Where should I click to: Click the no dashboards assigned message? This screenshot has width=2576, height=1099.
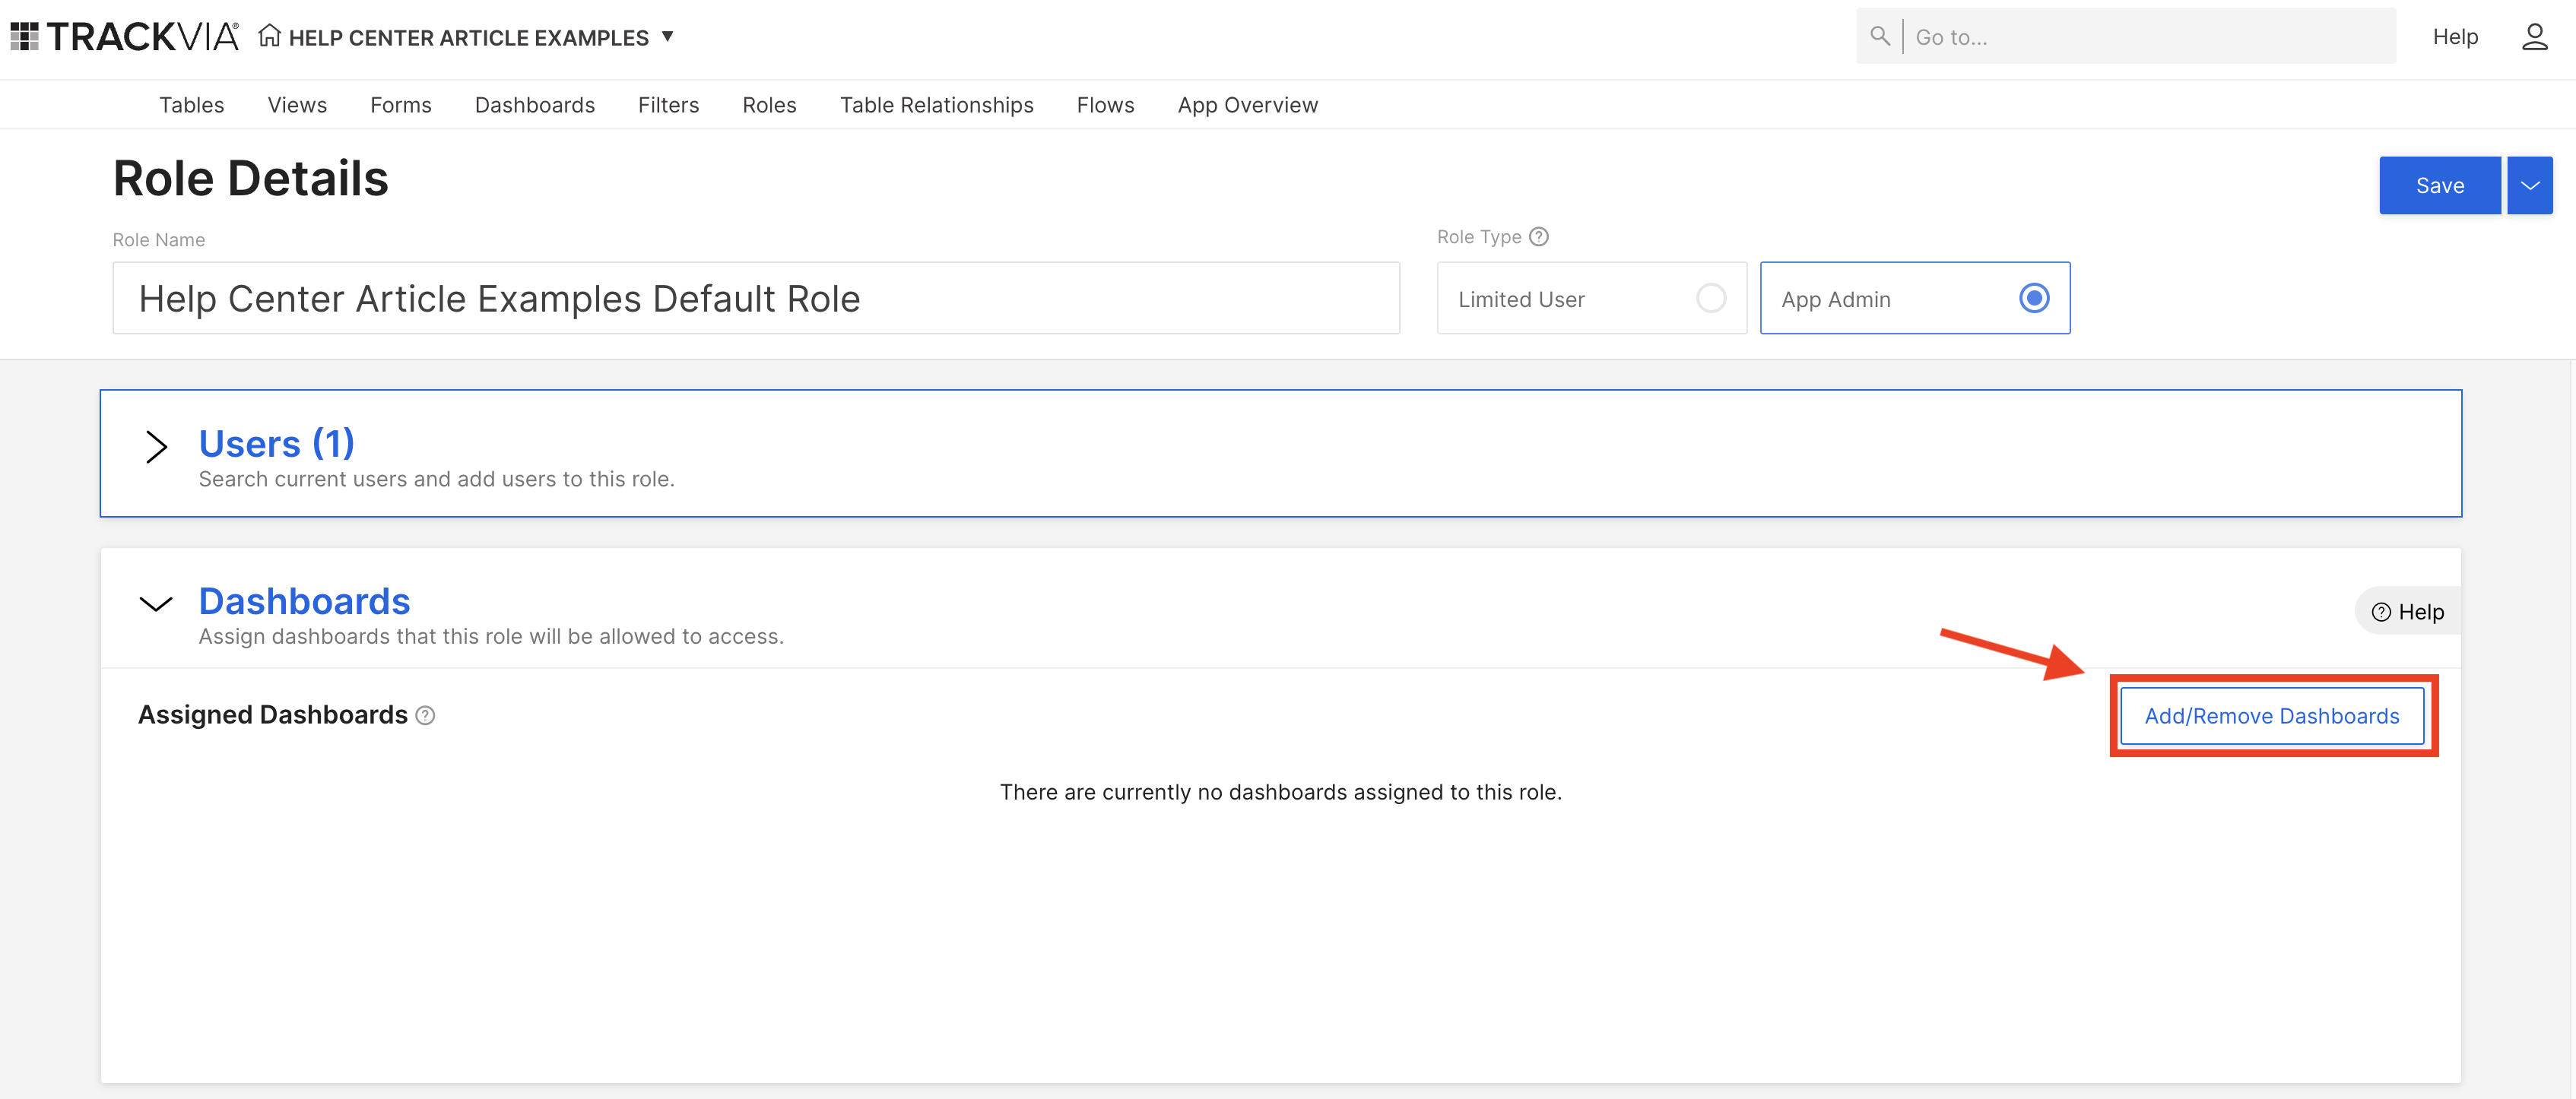click(1280, 792)
